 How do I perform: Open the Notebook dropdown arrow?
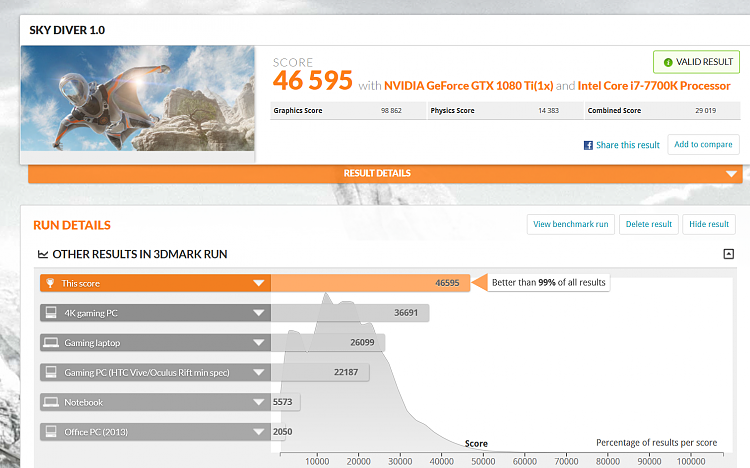point(259,402)
